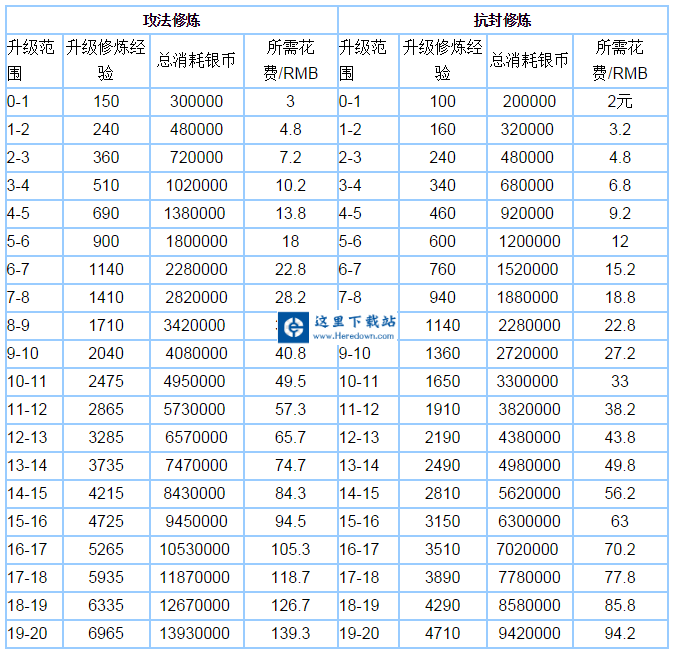Click the 139.3 cost cell

click(290, 634)
